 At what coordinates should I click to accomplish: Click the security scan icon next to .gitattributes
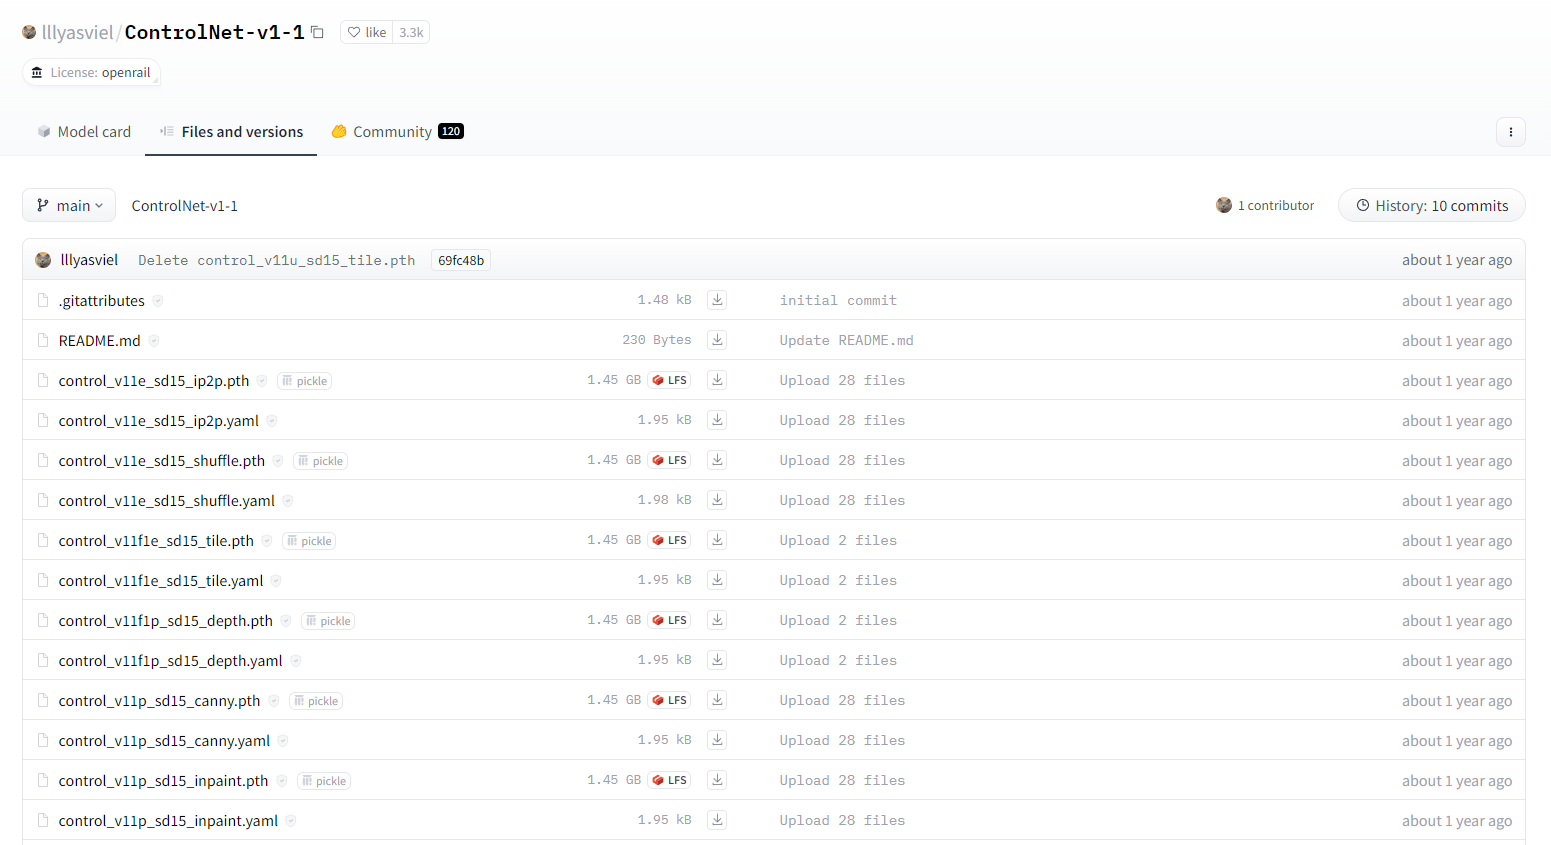(158, 300)
